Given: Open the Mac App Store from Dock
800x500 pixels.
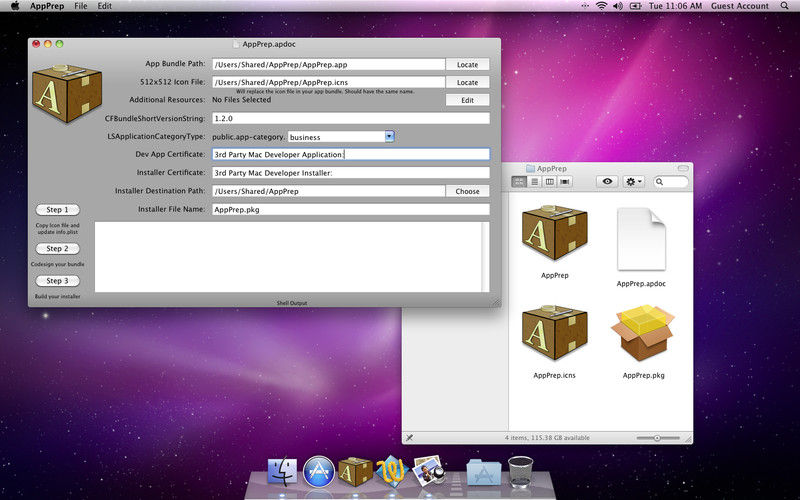Looking at the screenshot, I should [319, 471].
